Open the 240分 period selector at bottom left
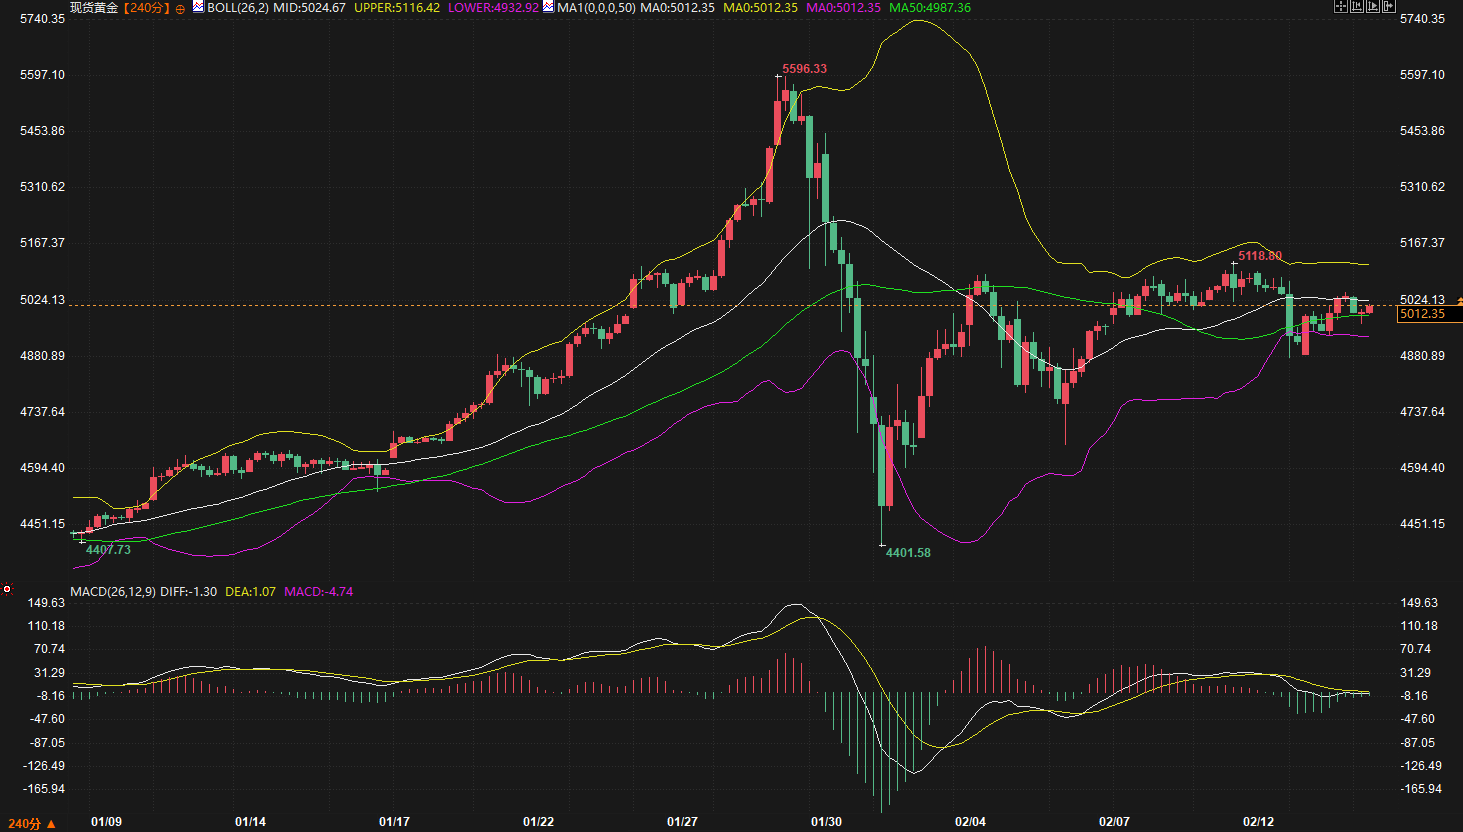 pyautogui.click(x=32, y=824)
